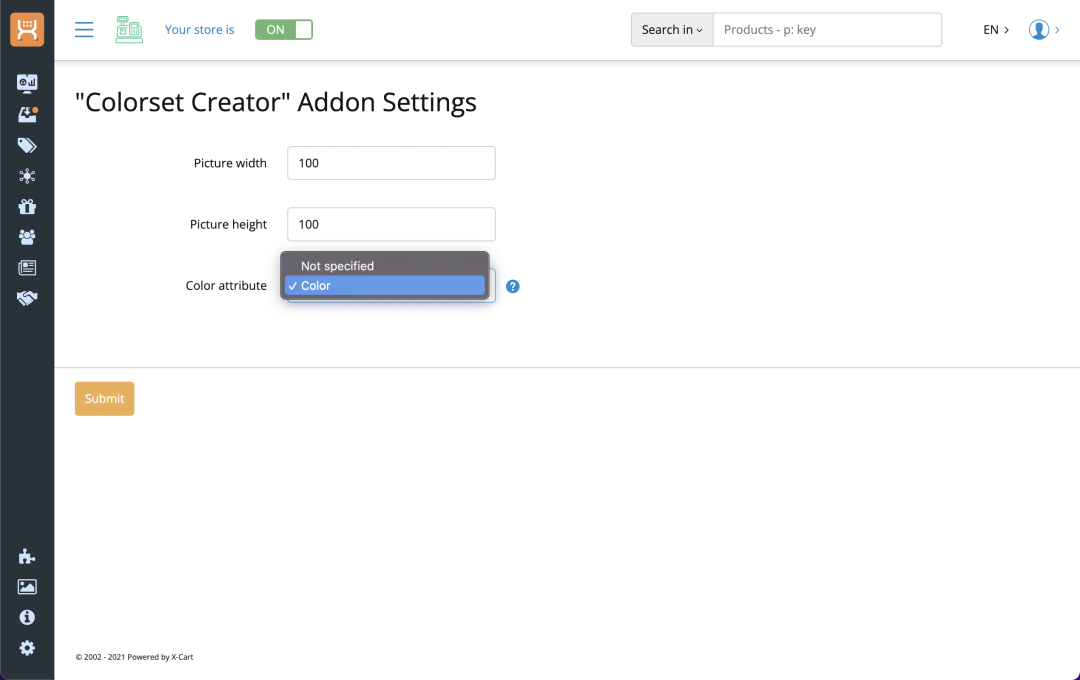The height and width of the screenshot is (680, 1080).
Task: Open the picture image icon in sidebar
Action: 27,587
